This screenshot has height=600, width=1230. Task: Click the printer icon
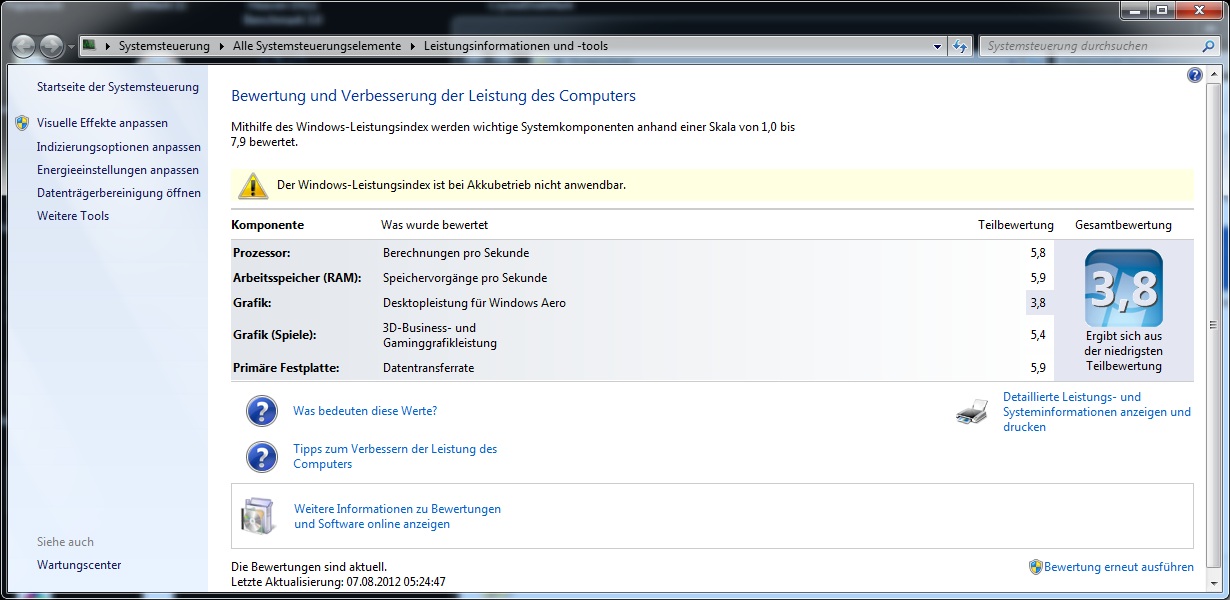point(972,411)
